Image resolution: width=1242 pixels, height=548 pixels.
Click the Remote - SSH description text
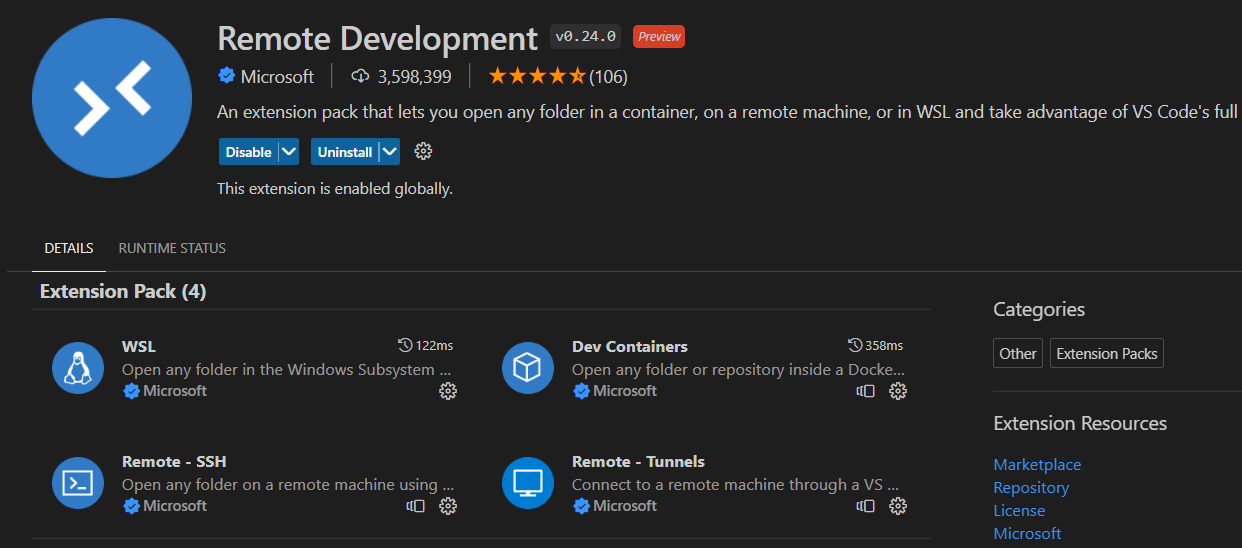coord(288,484)
